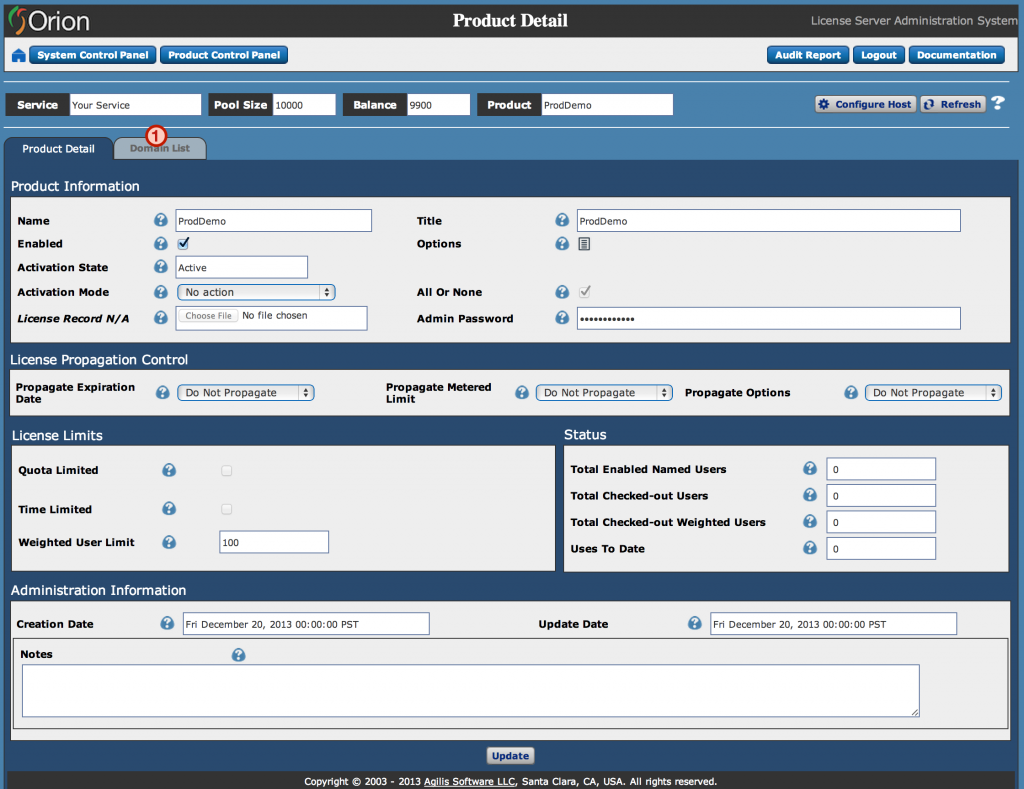
Task: Toggle the Time Limited checkbox
Action: tap(226, 509)
